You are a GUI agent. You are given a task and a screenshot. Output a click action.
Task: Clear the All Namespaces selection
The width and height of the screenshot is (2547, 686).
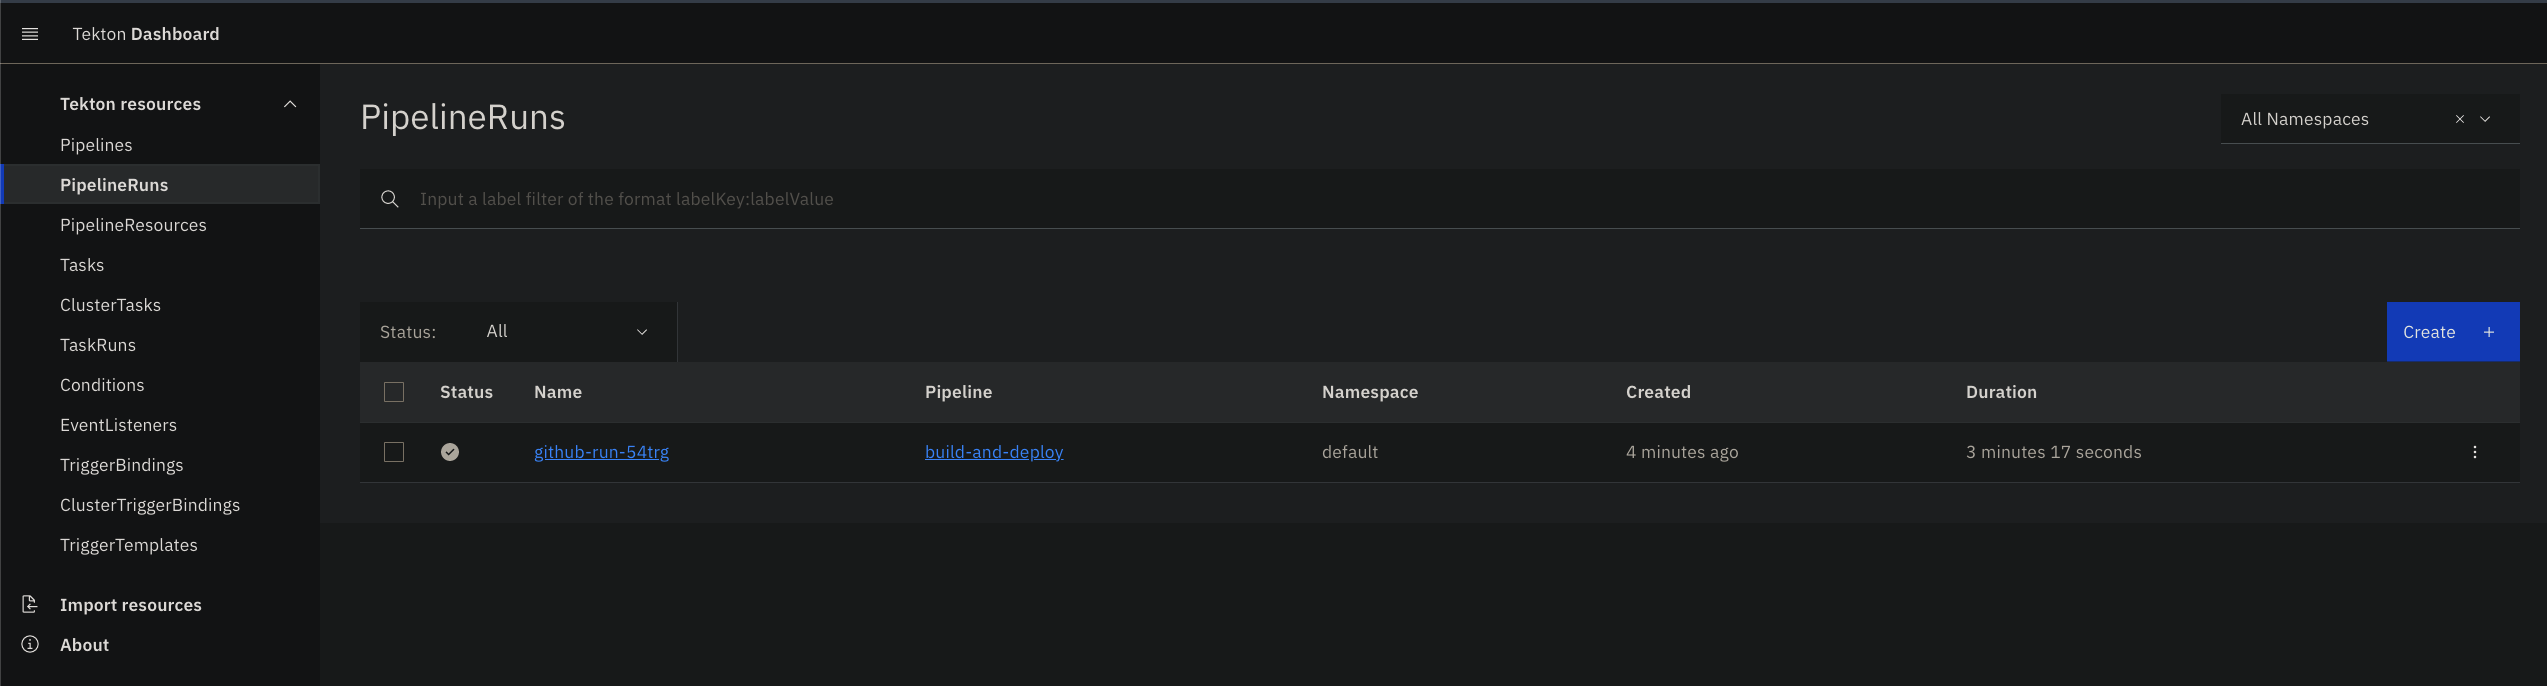pos(2460,119)
